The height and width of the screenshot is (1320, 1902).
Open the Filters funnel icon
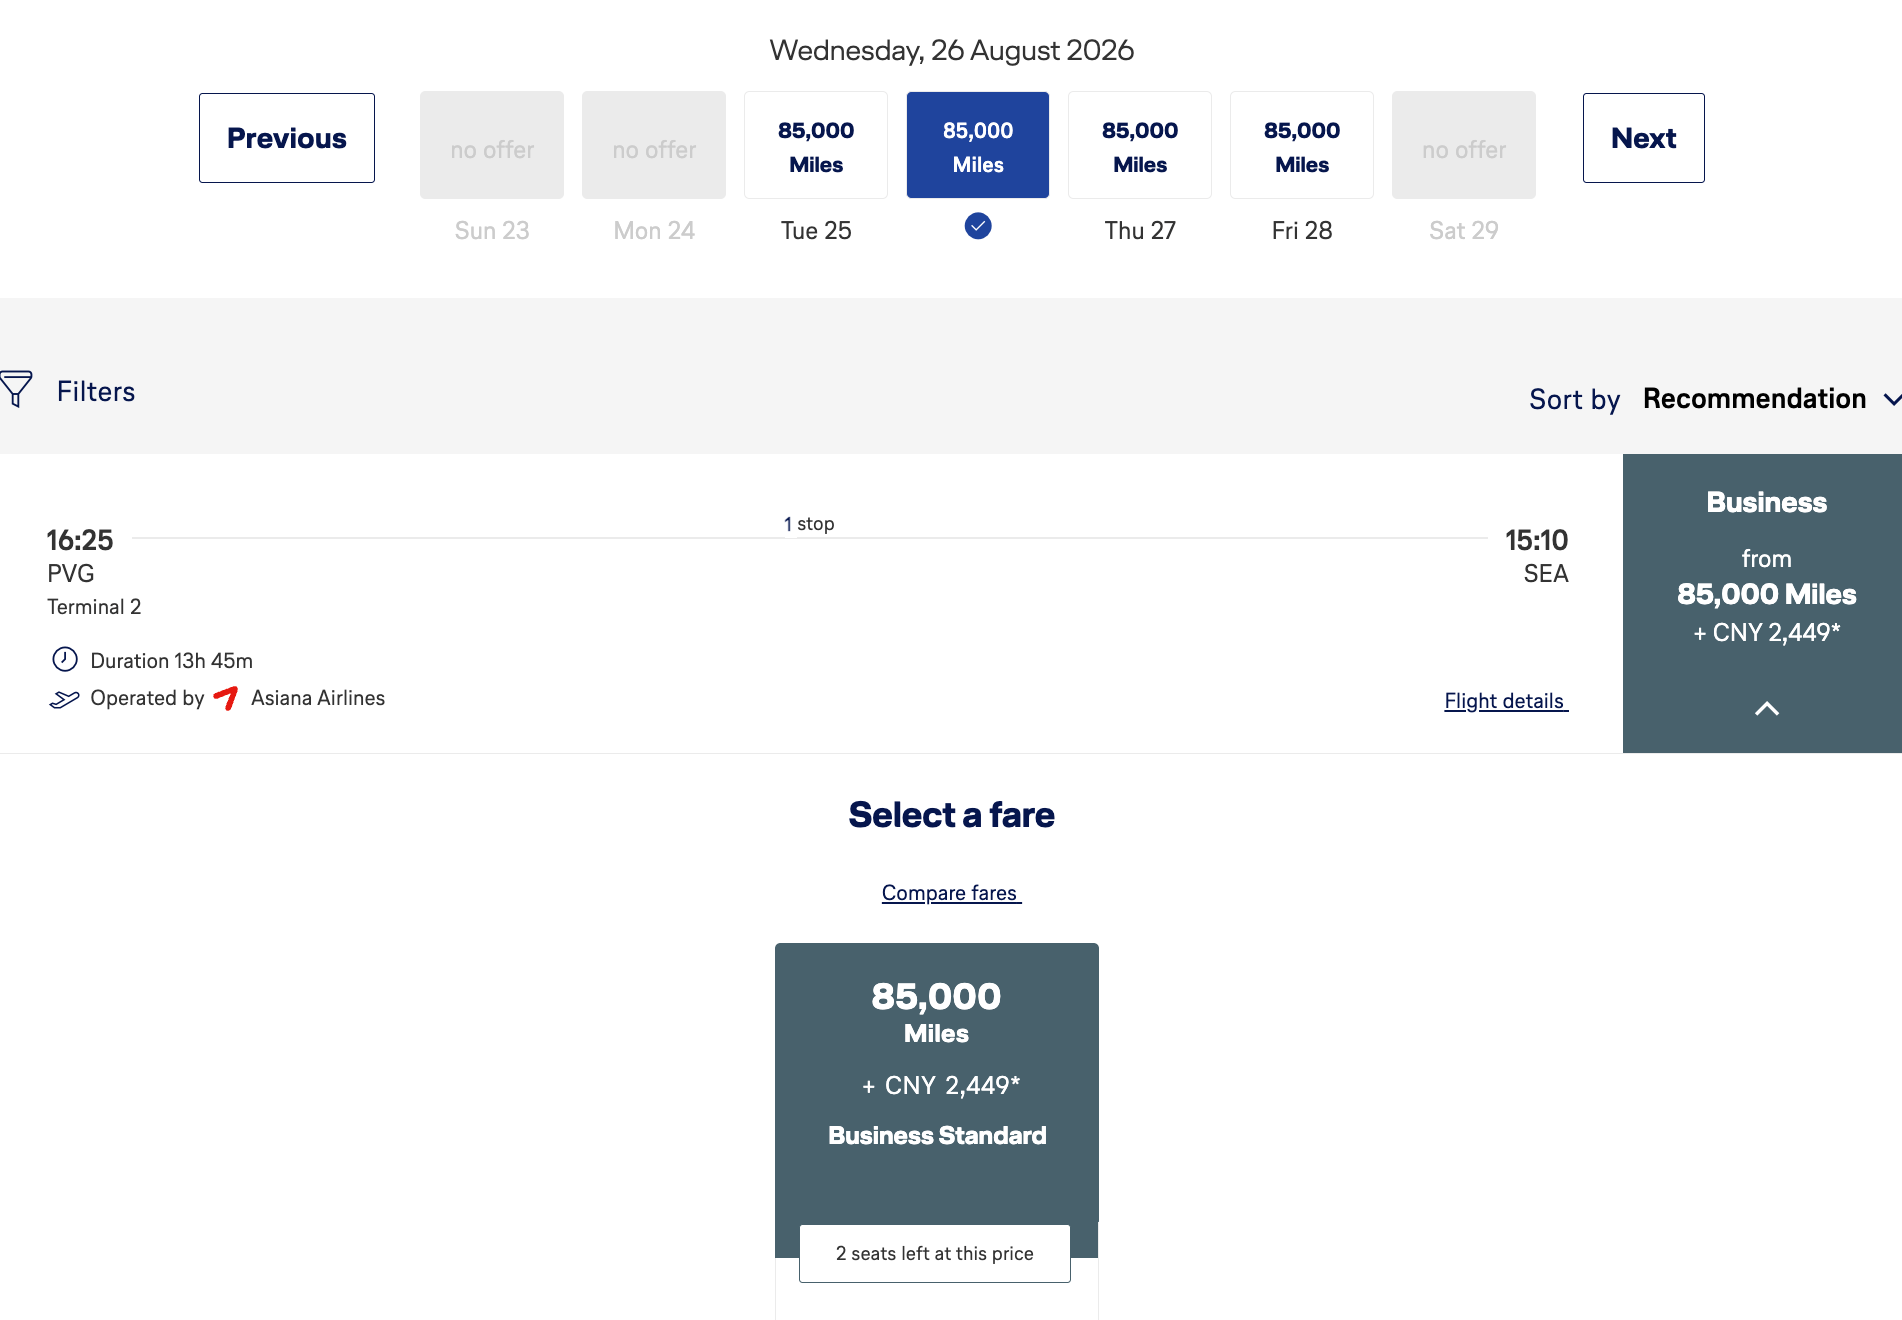coord(17,389)
